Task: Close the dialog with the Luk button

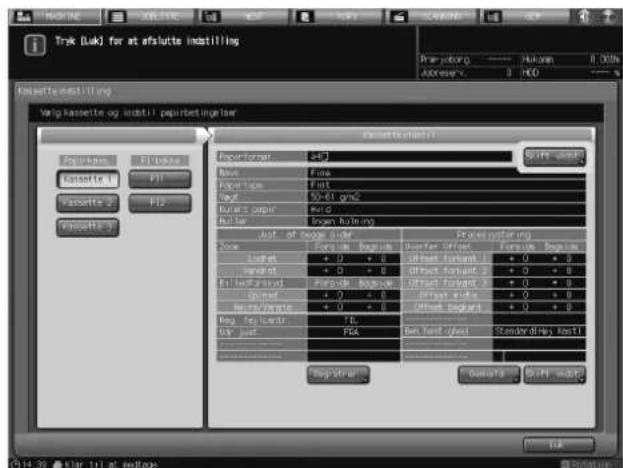Action: click(559, 445)
